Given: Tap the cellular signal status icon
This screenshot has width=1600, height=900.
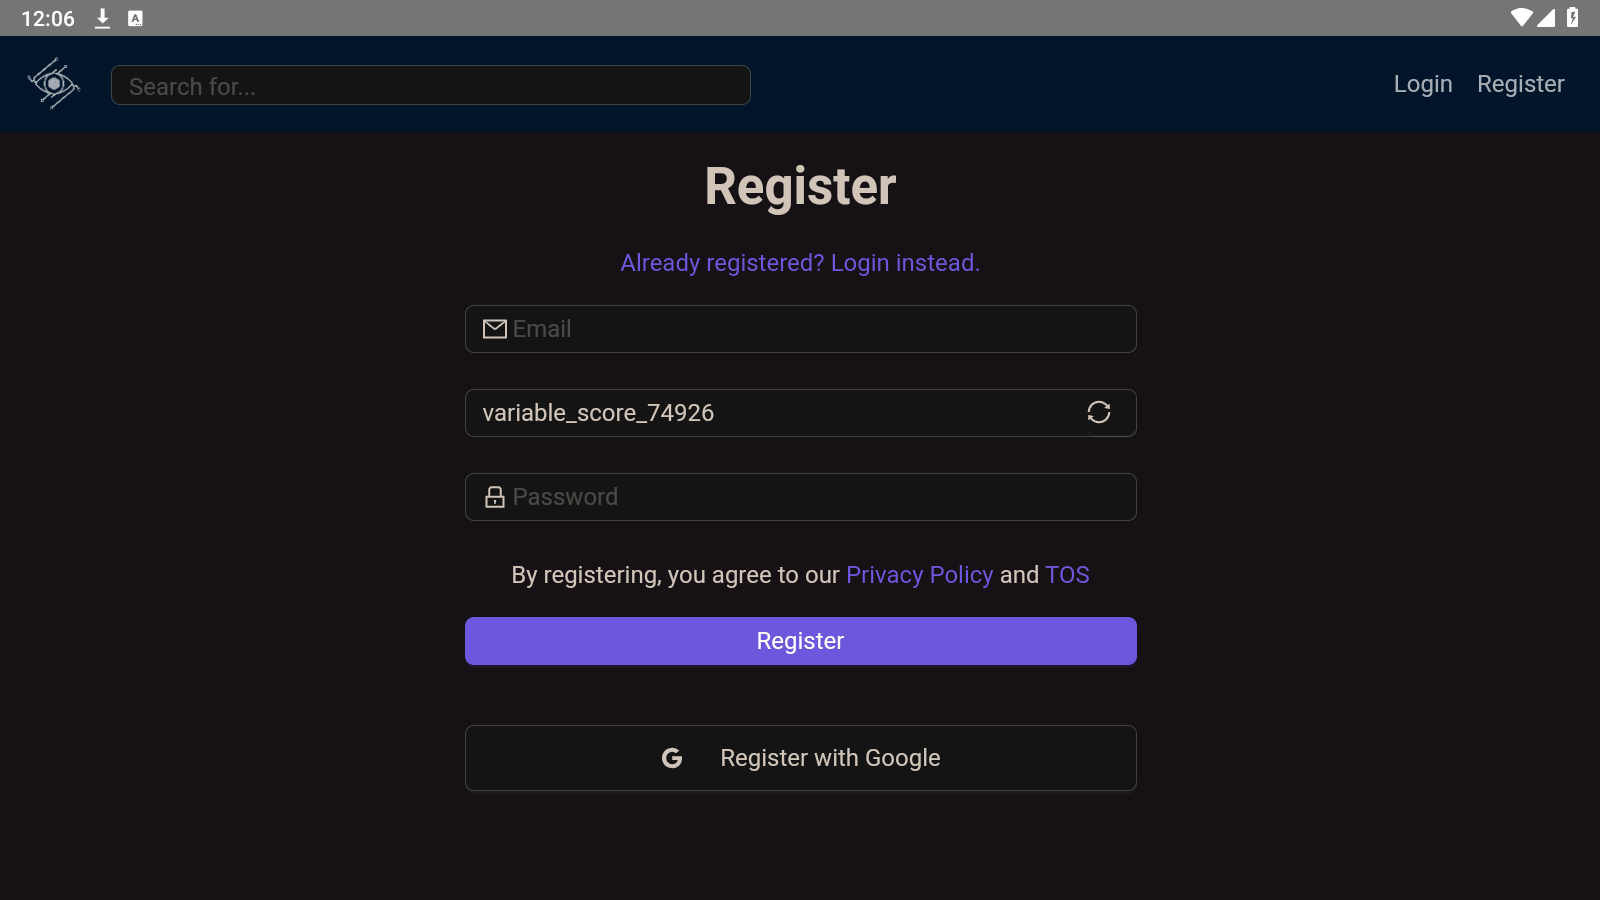Looking at the screenshot, I should pos(1547,18).
